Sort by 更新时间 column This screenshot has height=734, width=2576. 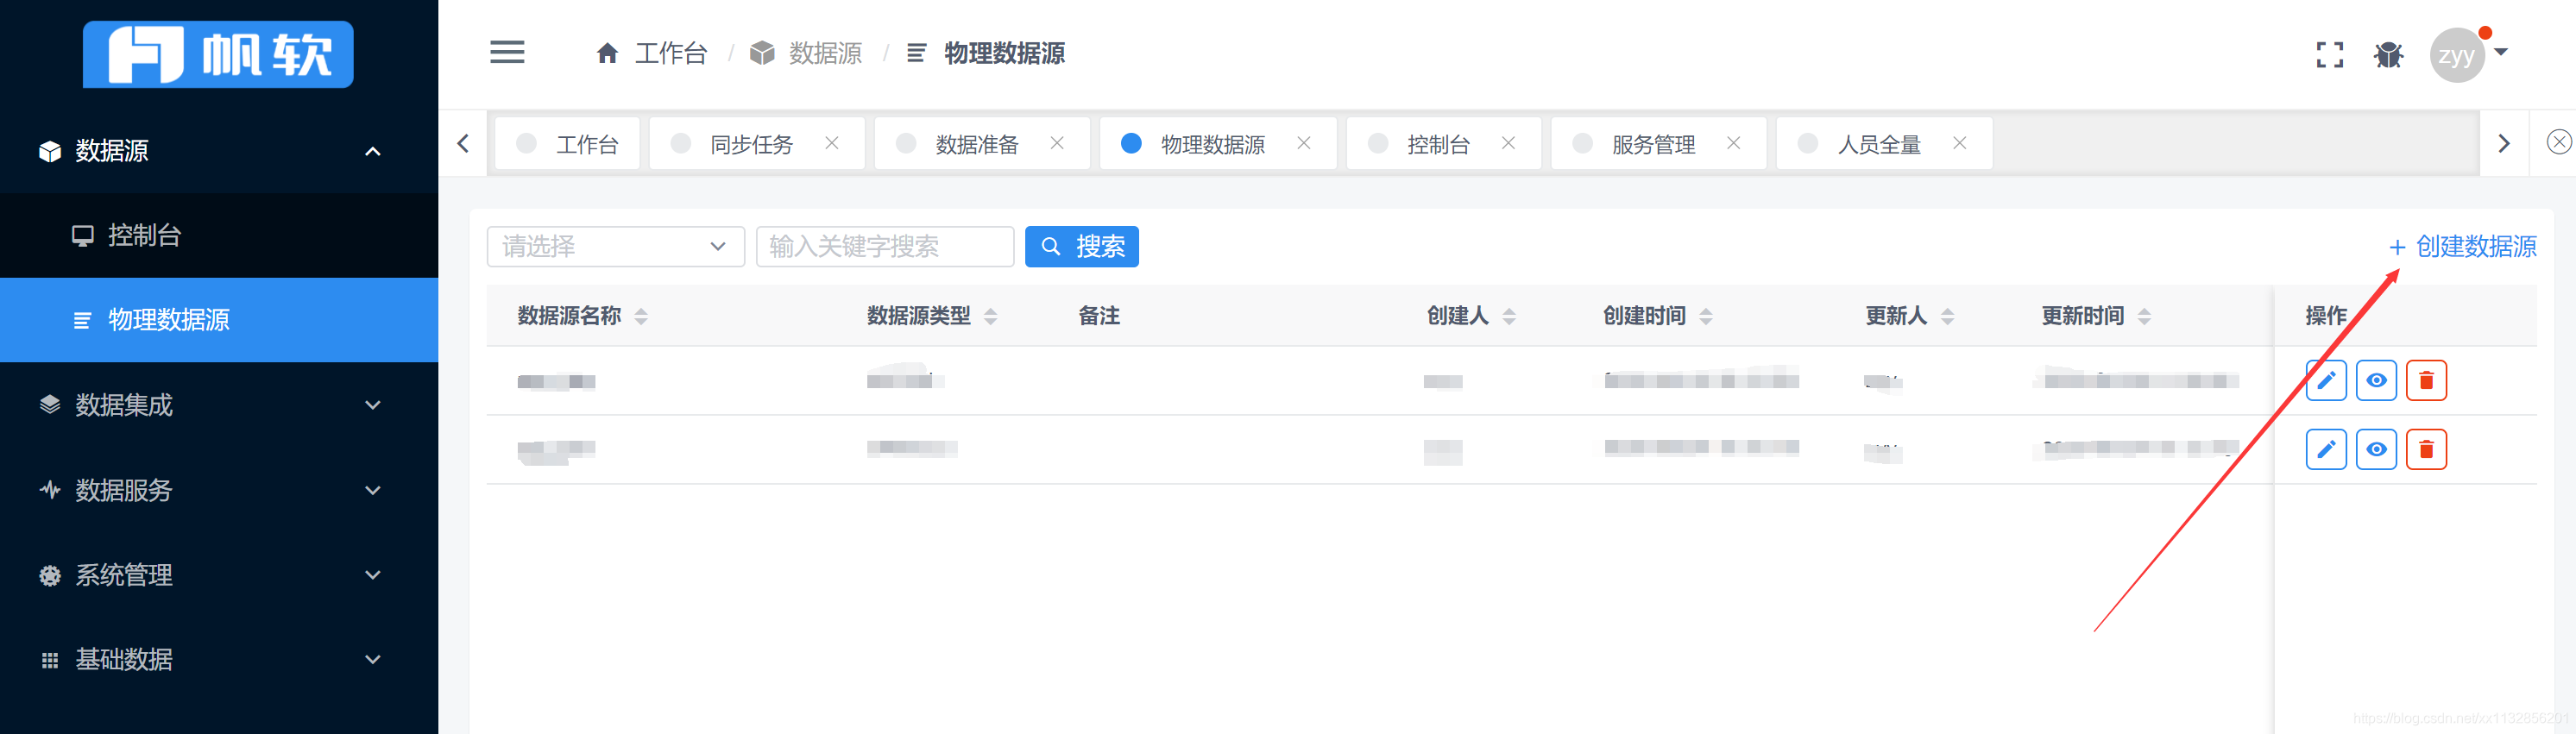[2144, 316]
